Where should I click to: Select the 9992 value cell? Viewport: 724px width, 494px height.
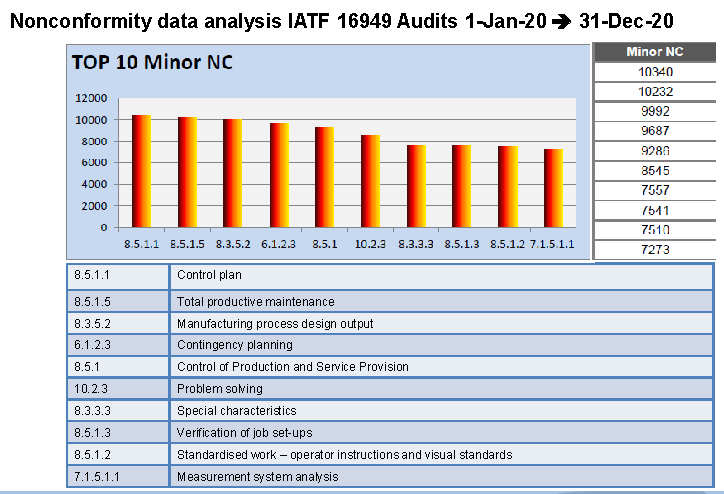click(655, 111)
